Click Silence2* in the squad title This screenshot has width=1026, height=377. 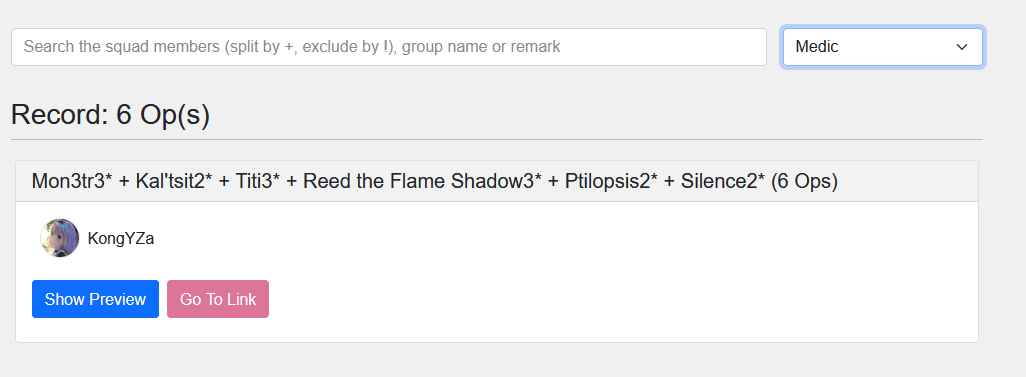click(722, 181)
